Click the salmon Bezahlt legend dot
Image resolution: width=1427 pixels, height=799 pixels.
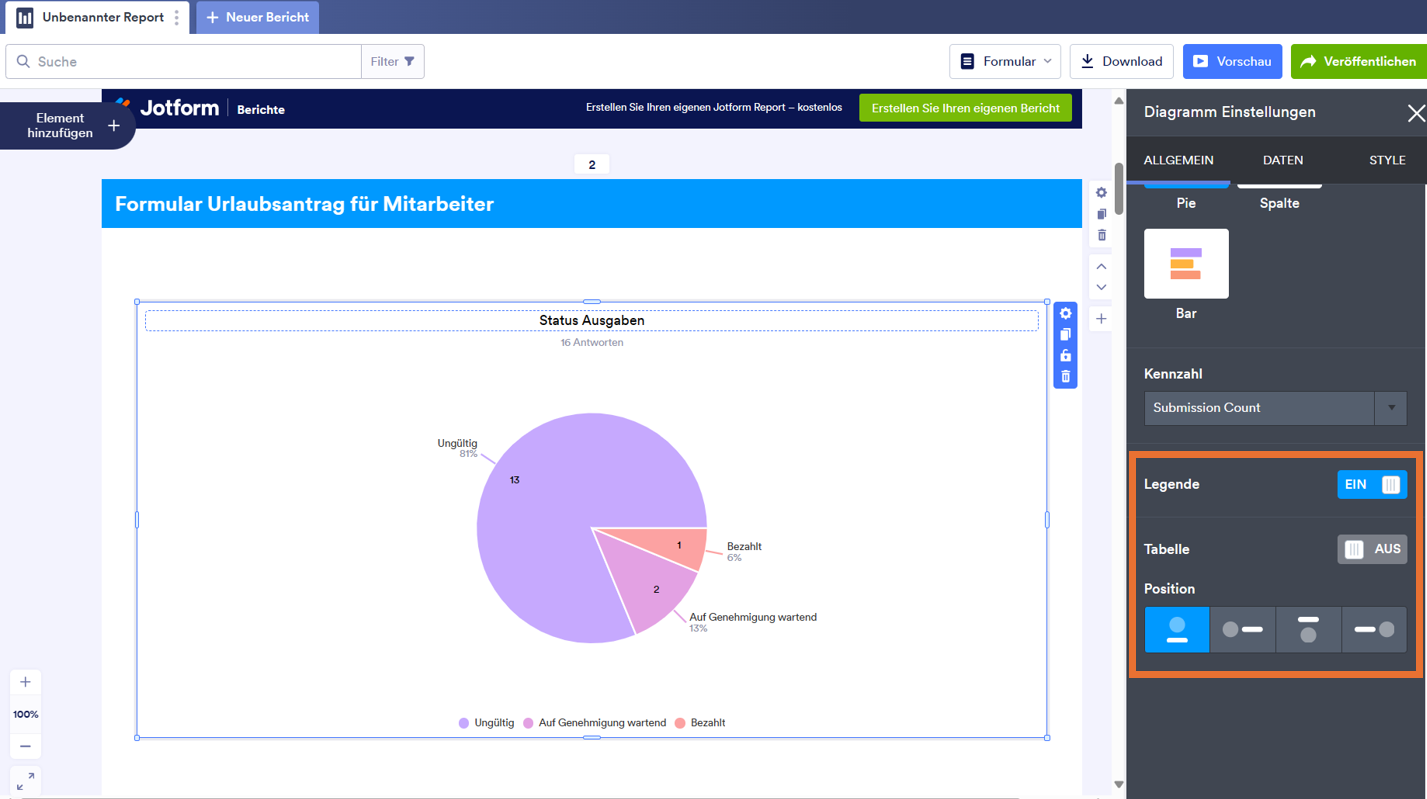point(680,723)
